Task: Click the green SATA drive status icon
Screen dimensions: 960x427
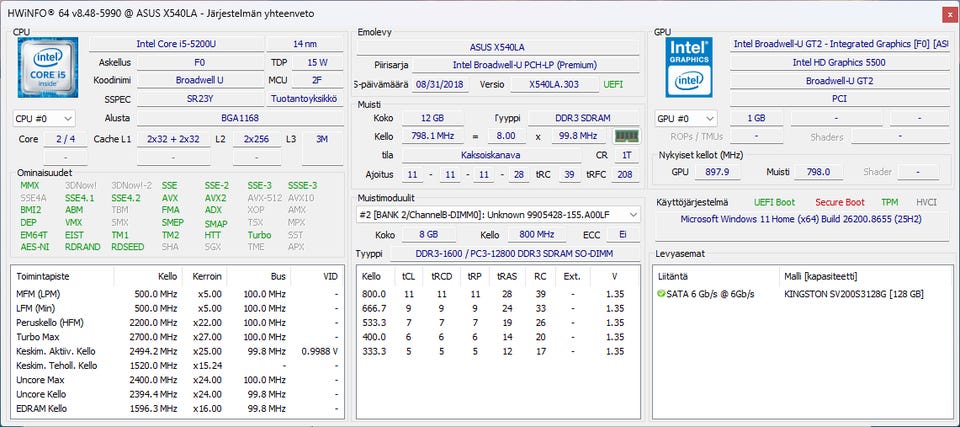Action: point(661,294)
